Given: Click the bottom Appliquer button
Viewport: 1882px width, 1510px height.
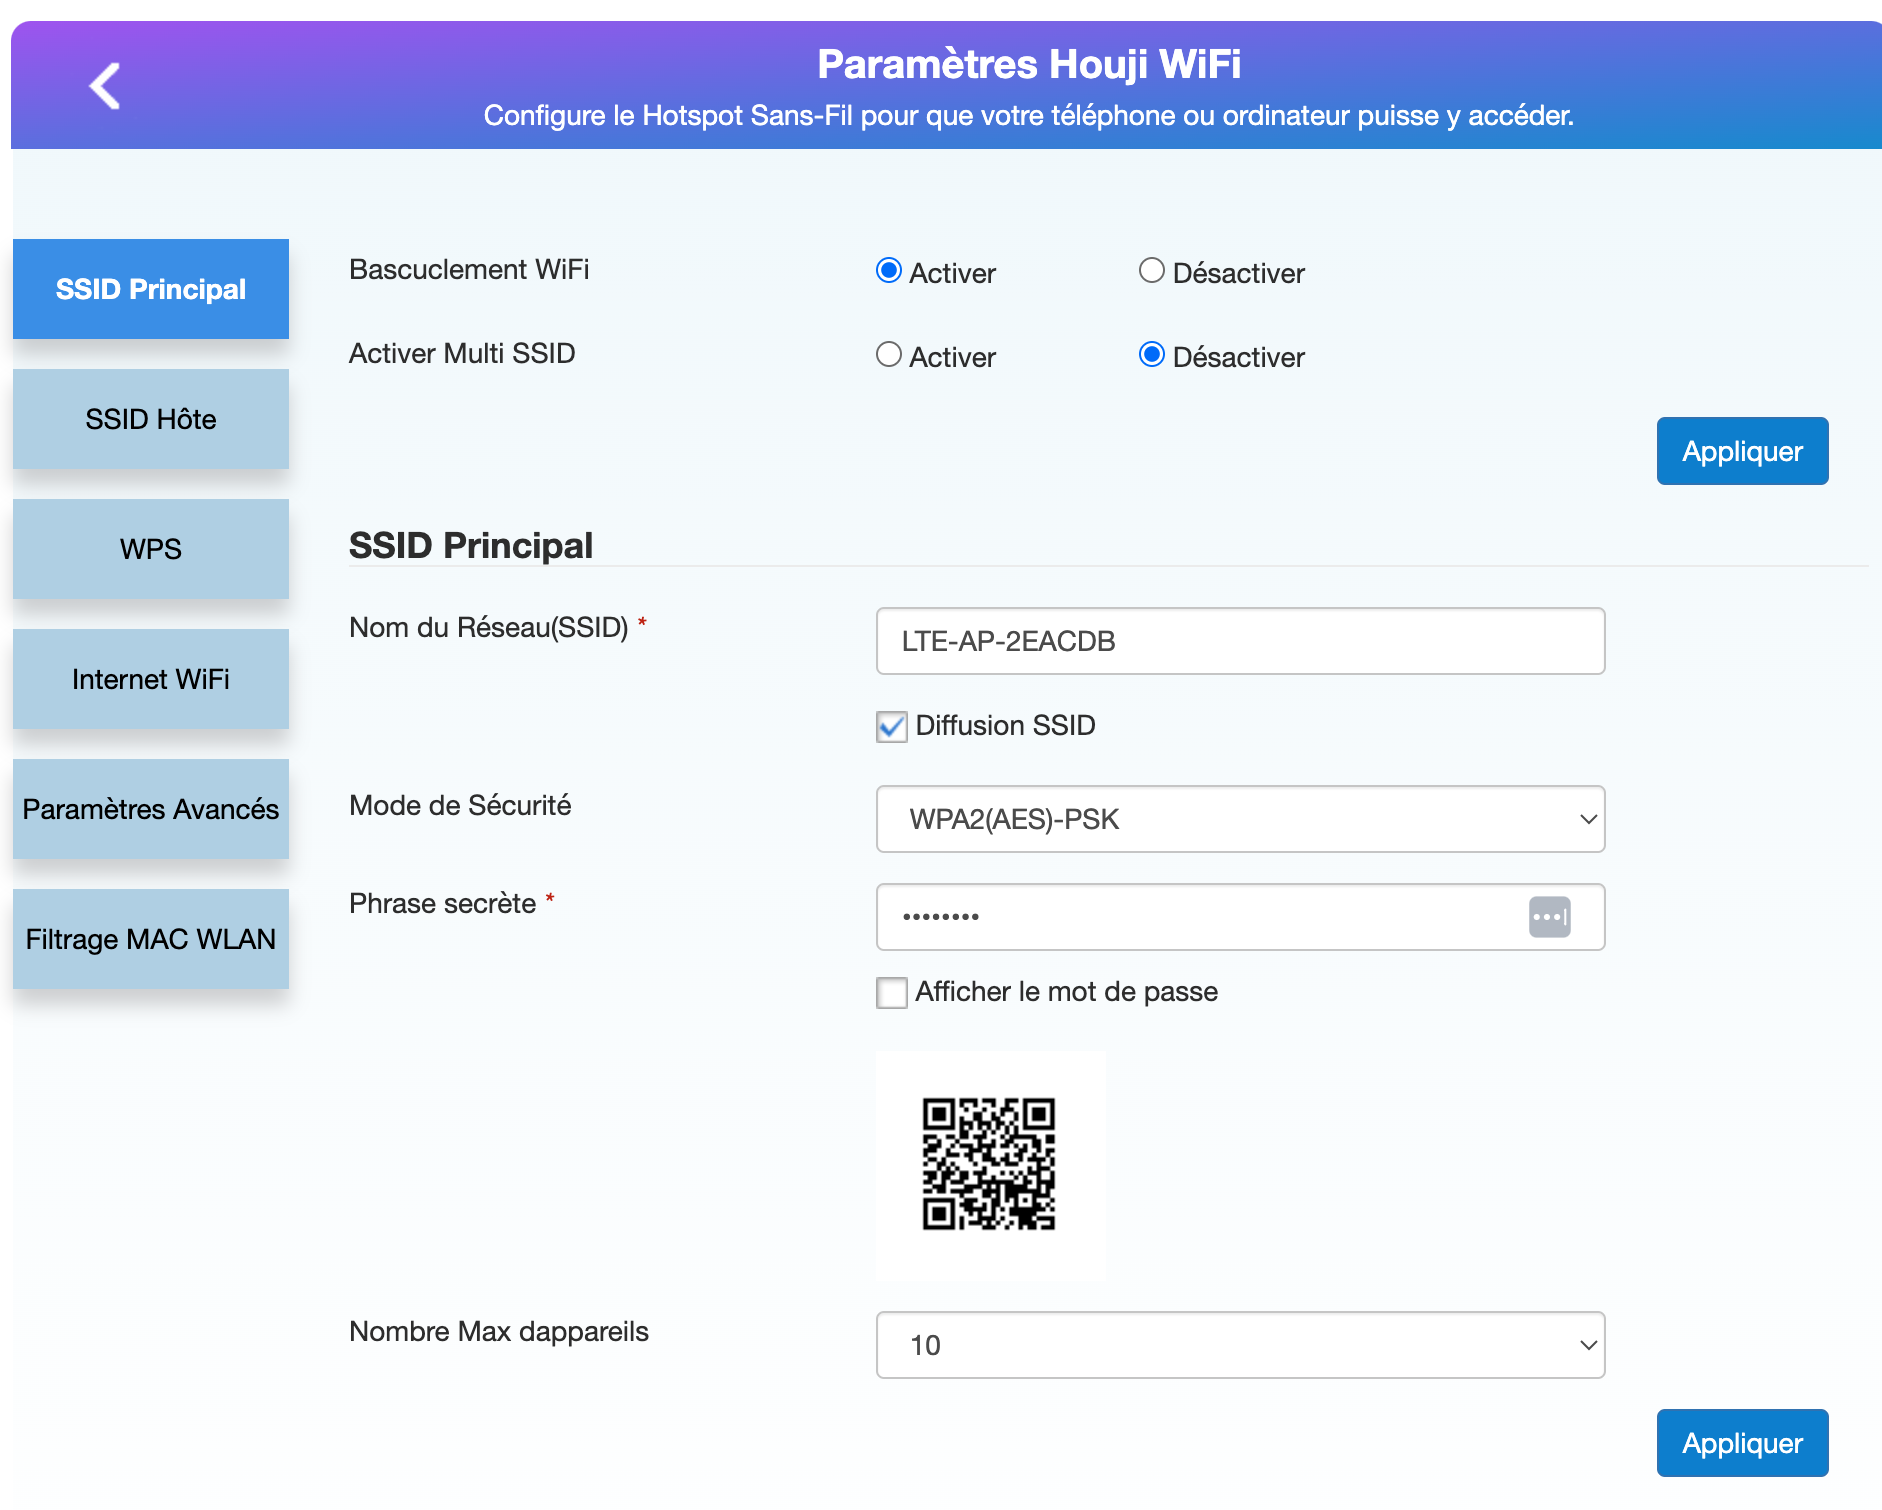Looking at the screenshot, I should point(1742,1443).
